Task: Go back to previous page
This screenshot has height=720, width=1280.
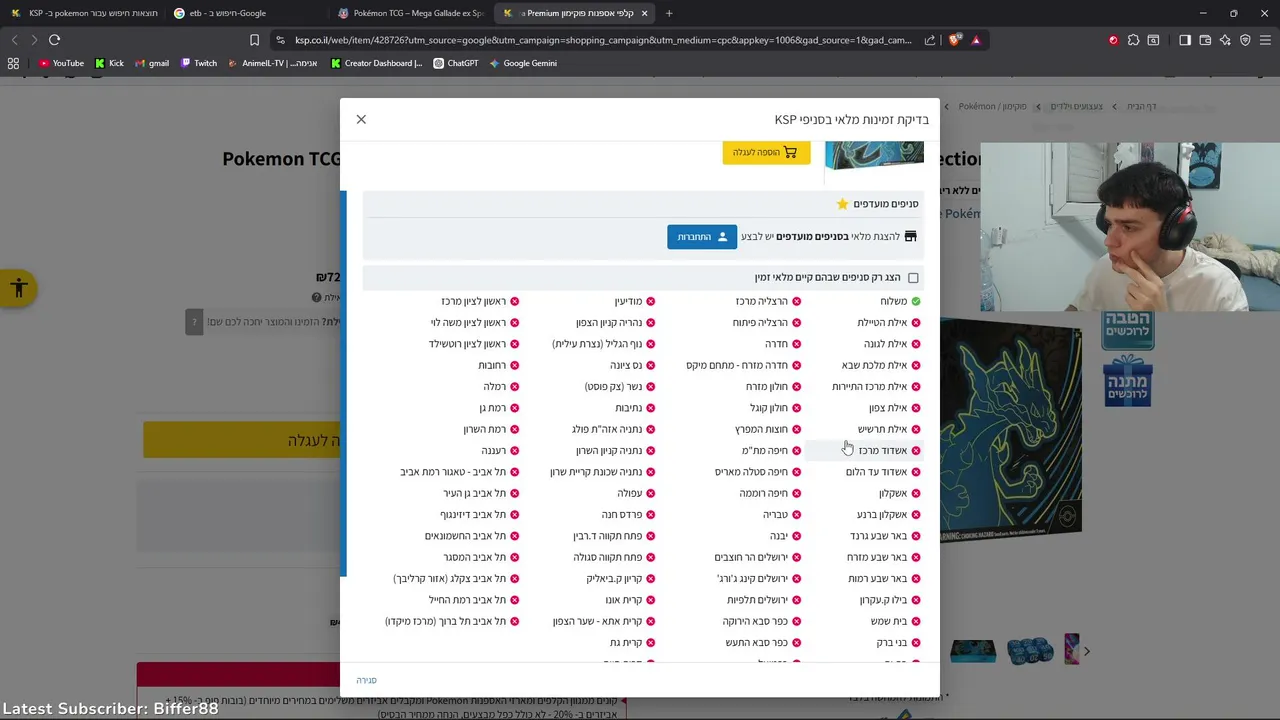Action: pyautogui.click(x=14, y=40)
